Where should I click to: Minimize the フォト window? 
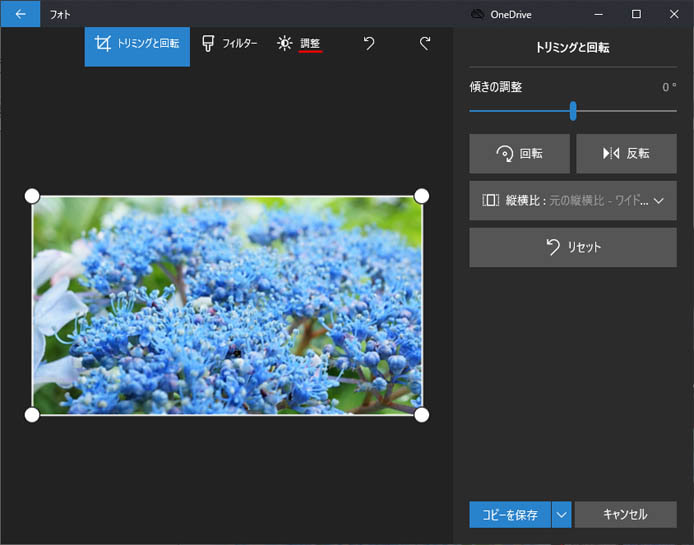pyautogui.click(x=598, y=14)
